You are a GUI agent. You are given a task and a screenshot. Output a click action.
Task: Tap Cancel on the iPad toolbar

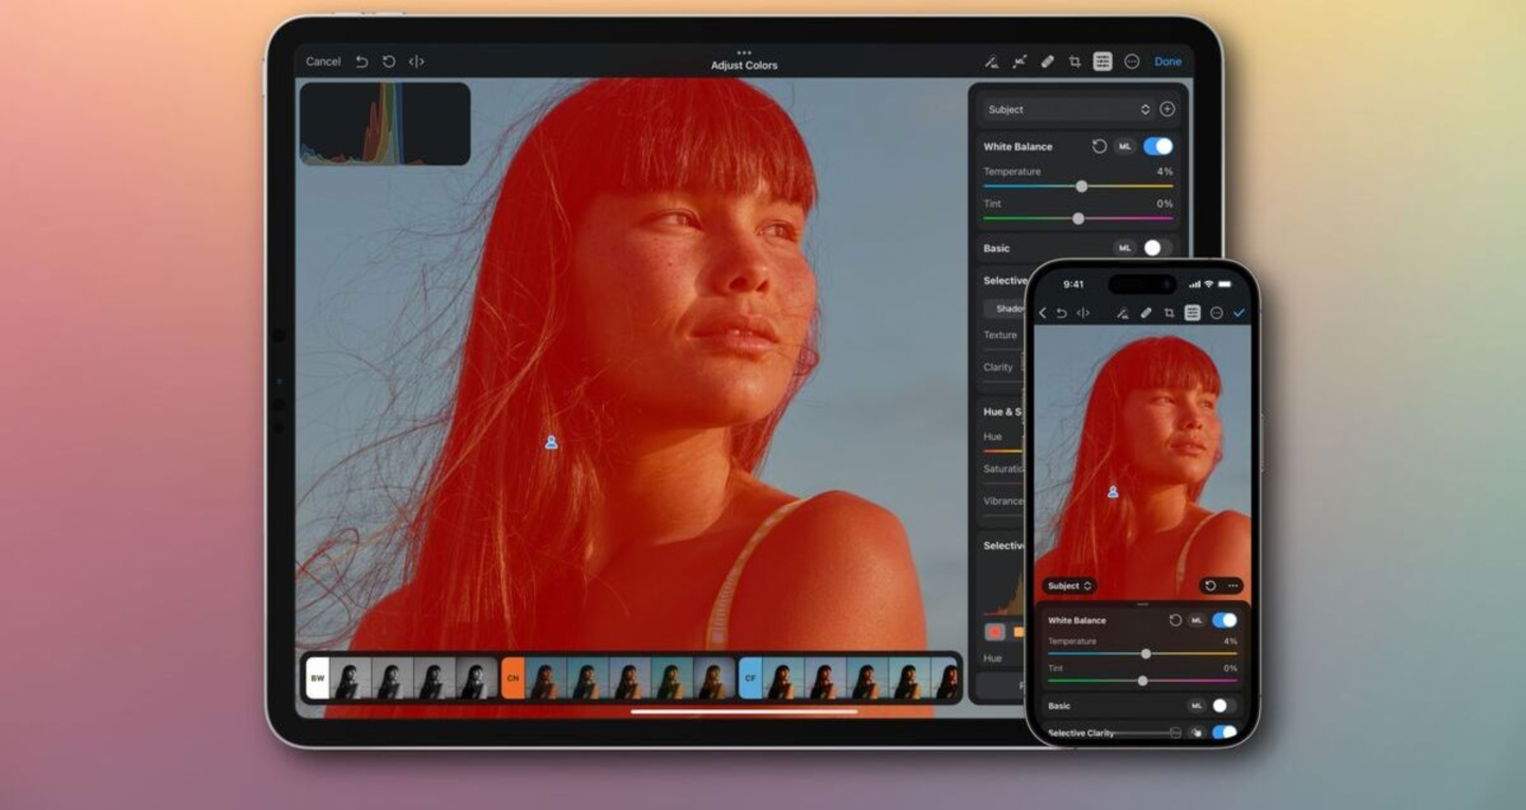323,62
